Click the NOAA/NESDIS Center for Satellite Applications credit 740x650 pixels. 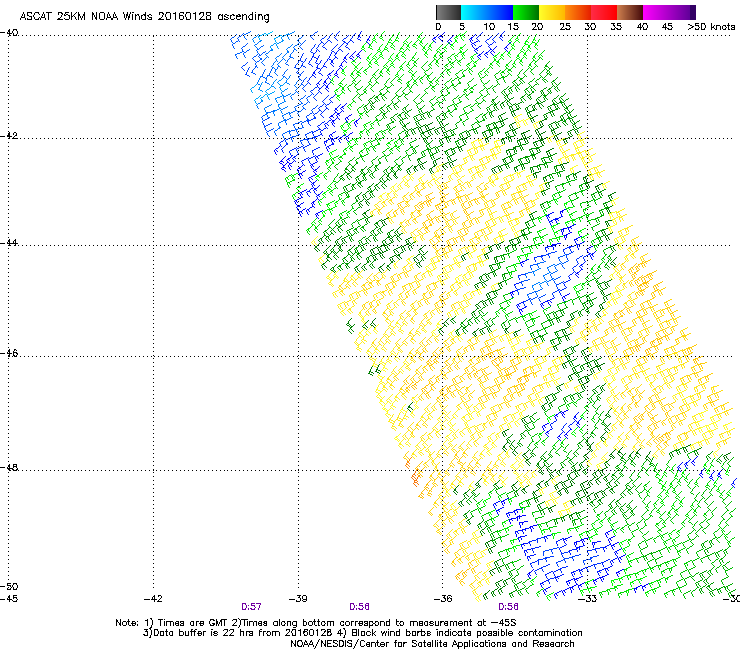pos(432,644)
